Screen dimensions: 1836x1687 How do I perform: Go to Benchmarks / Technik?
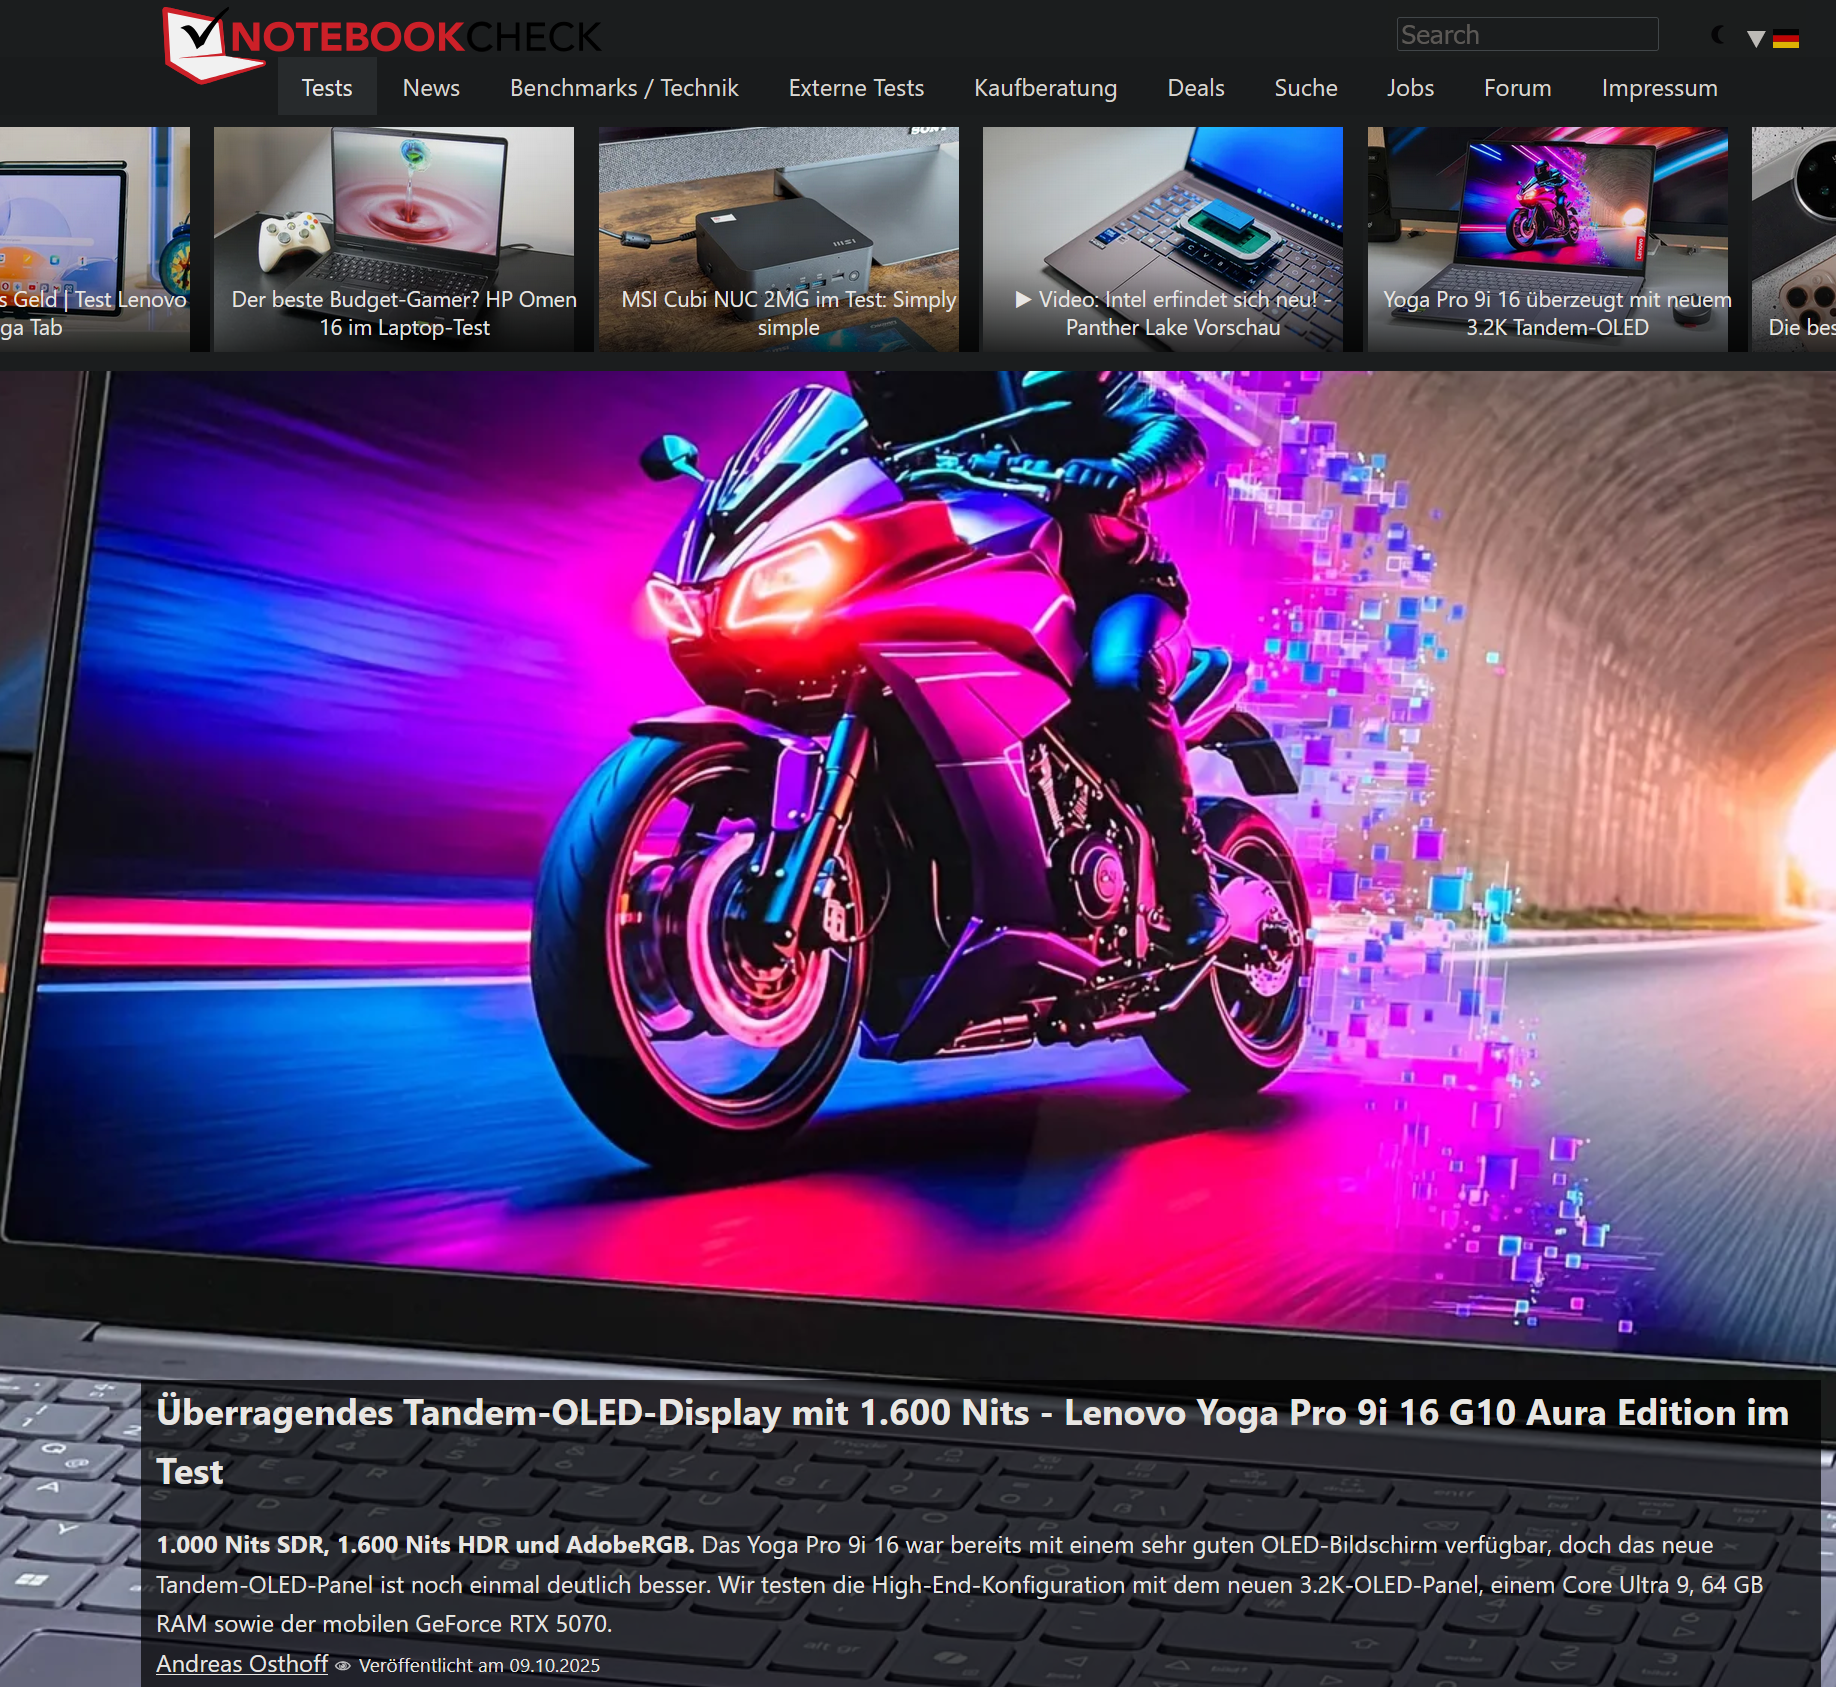tap(624, 88)
